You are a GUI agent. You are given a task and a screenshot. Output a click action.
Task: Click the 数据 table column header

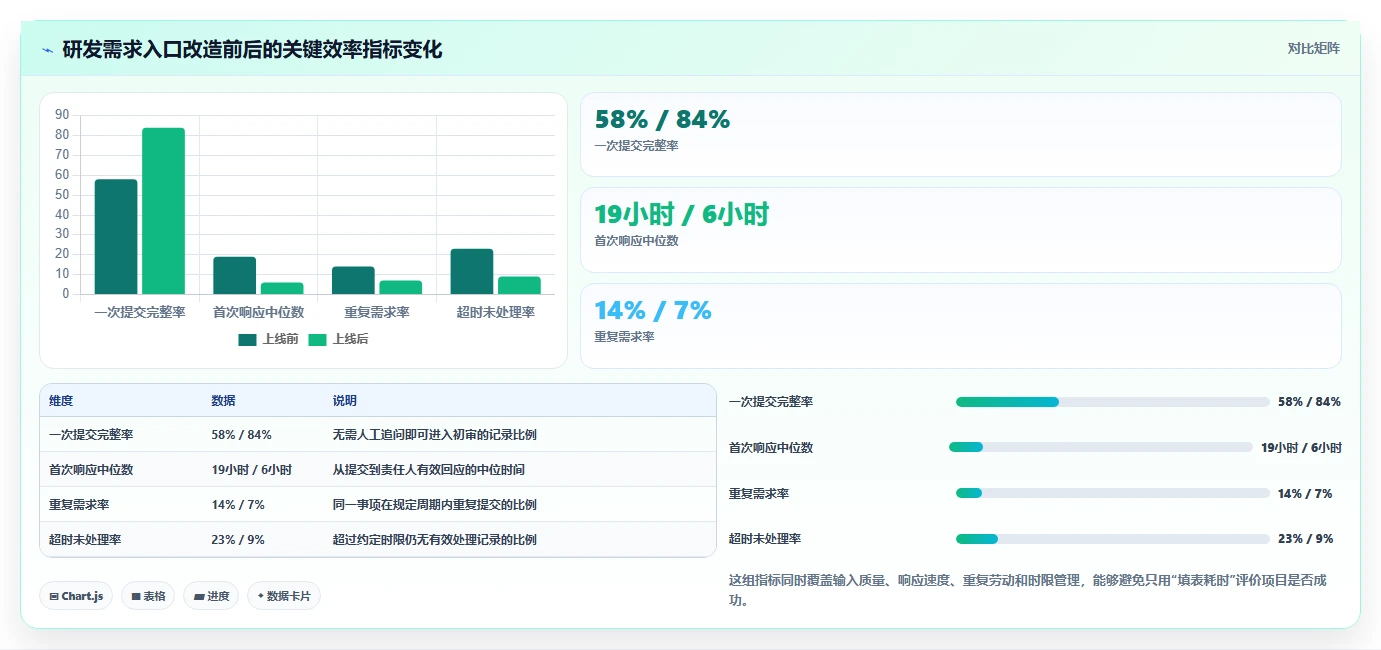224,401
